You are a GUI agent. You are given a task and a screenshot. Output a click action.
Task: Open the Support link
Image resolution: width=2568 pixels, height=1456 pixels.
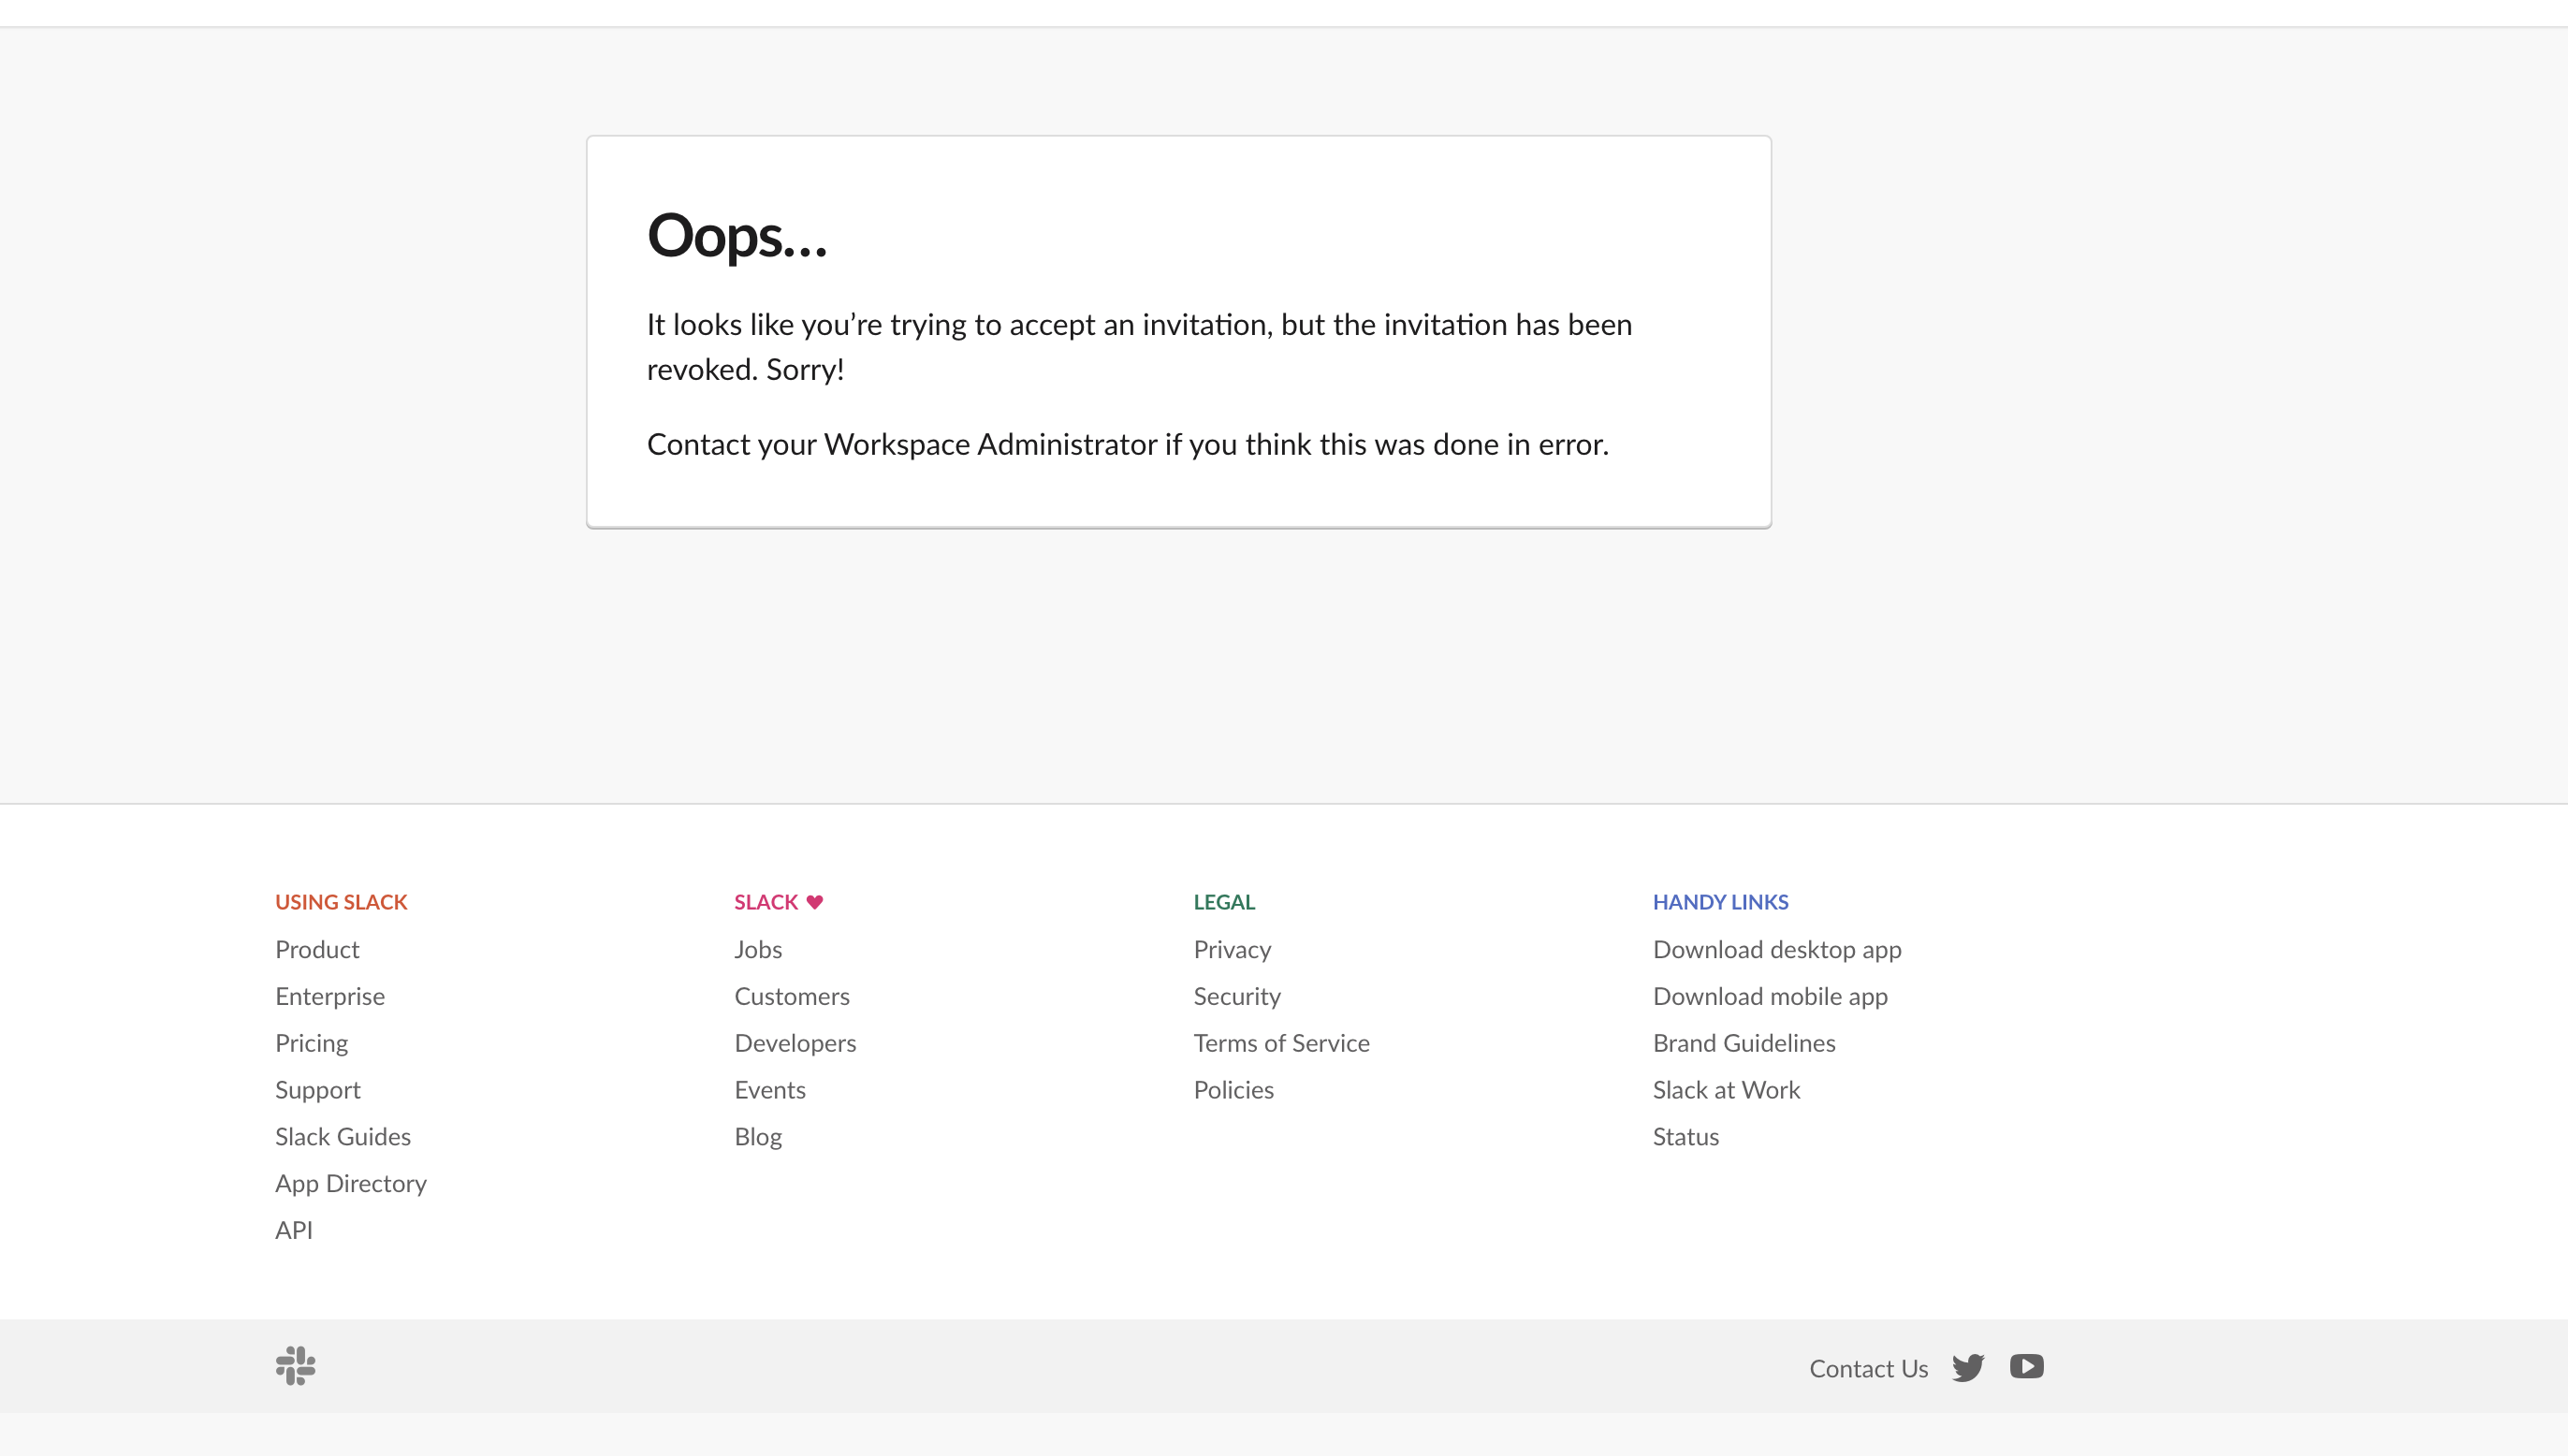317,1090
